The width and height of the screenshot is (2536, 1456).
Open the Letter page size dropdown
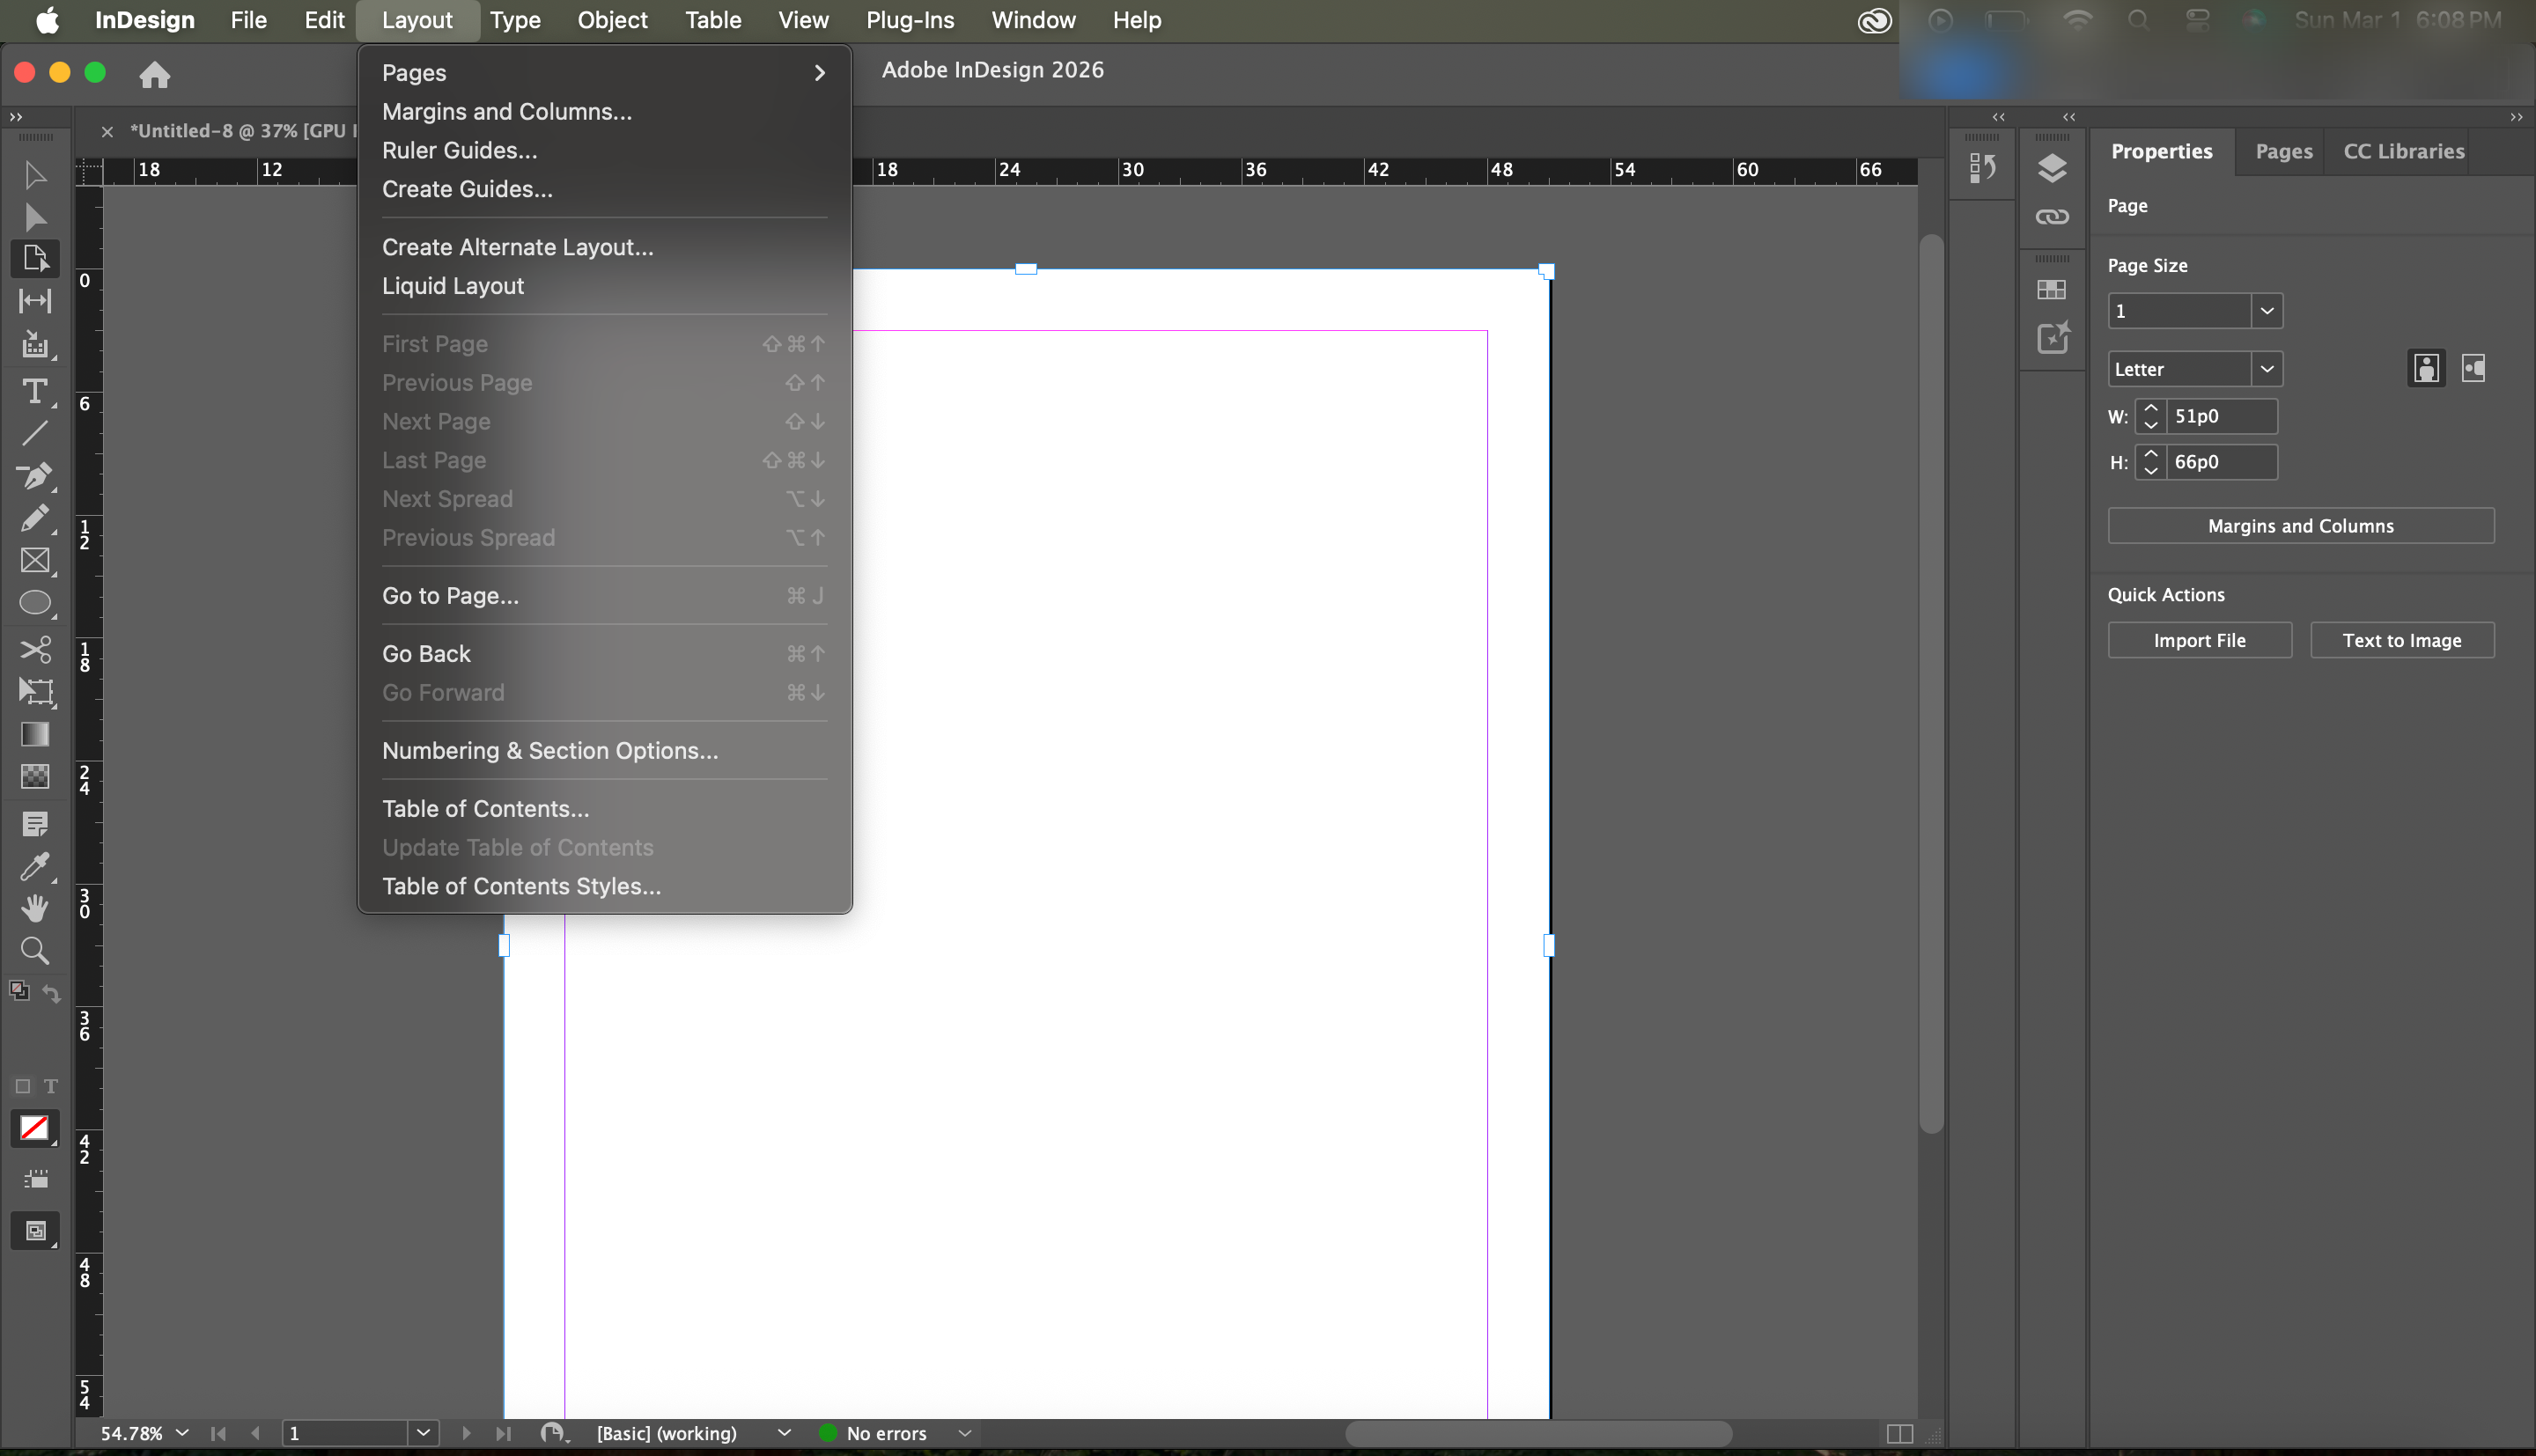(x=2266, y=369)
